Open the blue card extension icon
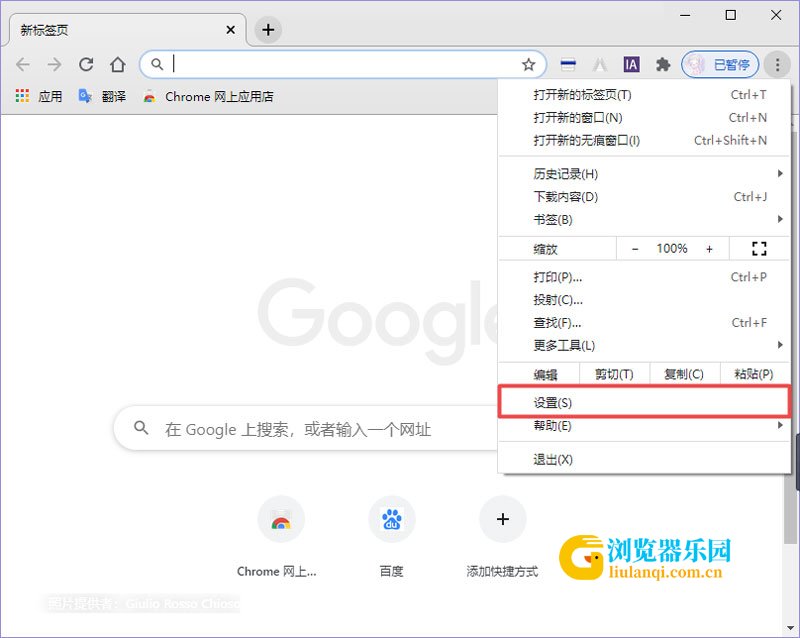 pyautogui.click(x=568, y=65)
